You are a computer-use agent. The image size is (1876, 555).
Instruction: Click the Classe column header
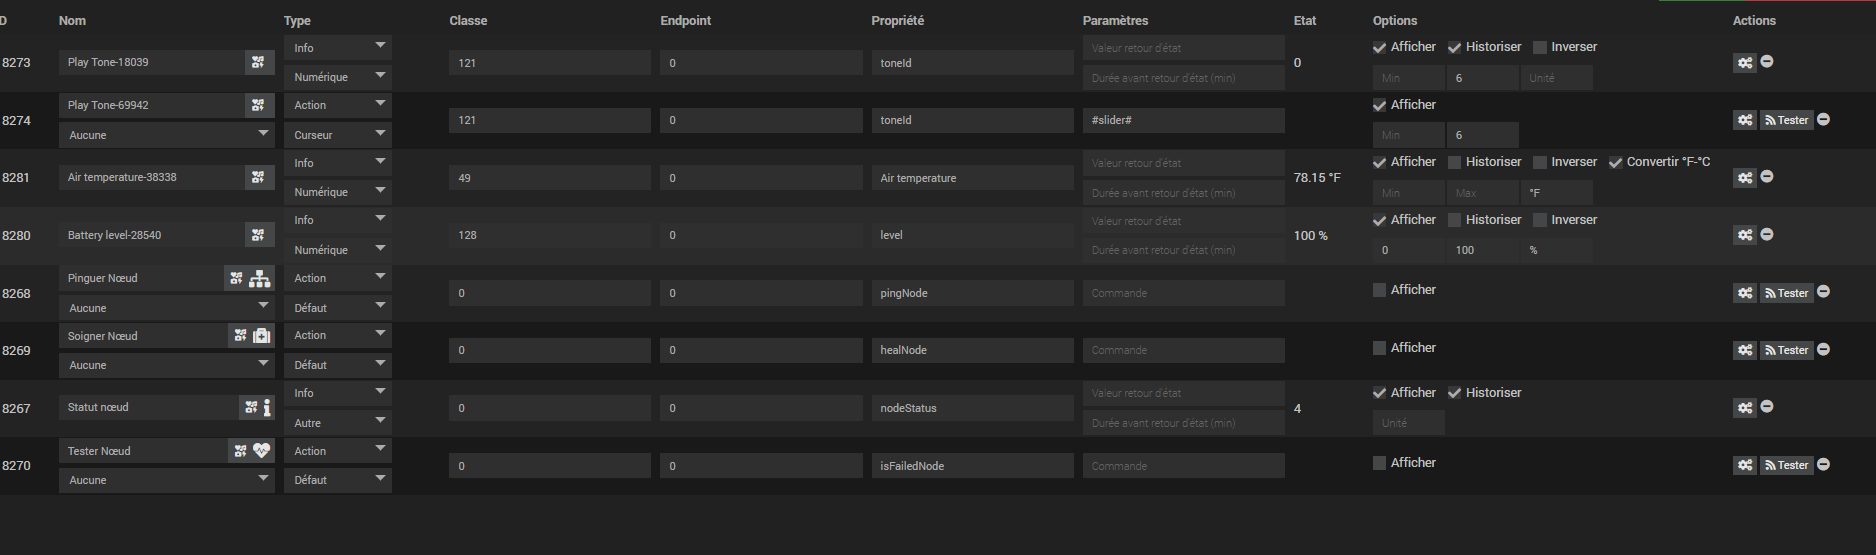point(468,20)
